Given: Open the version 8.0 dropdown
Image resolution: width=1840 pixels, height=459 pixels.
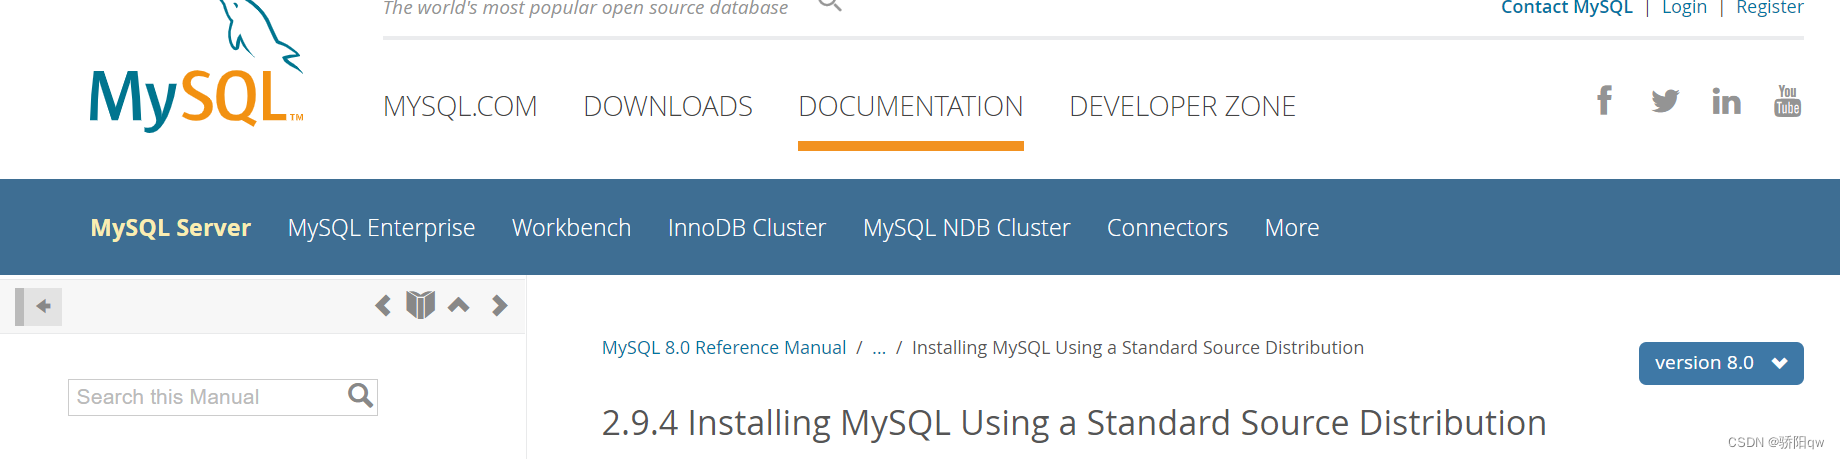Looking at the screenshot, I should point(1721,363).
